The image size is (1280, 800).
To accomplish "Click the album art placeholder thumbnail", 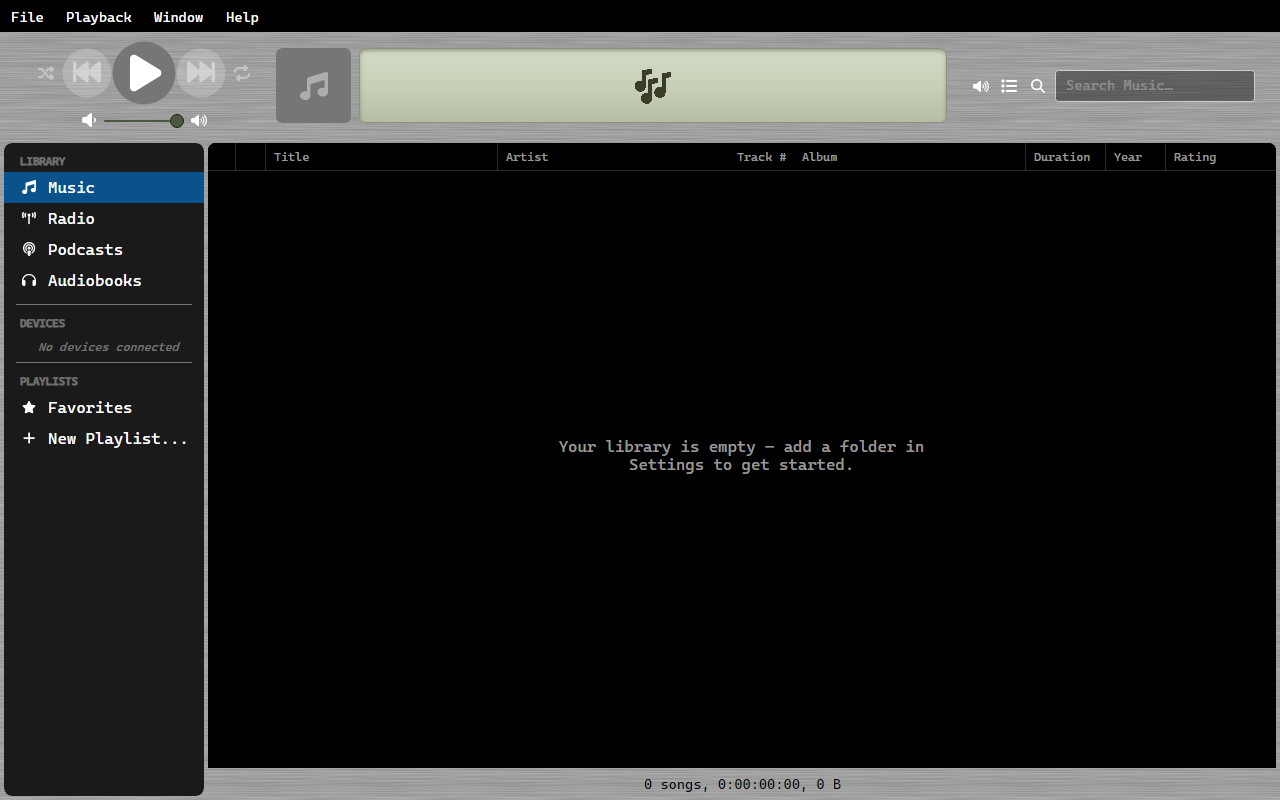I will (314, 86).
